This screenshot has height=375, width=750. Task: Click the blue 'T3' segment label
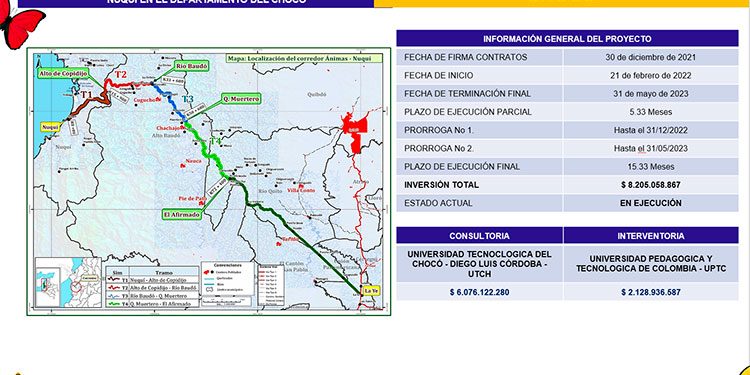pyautogui.click(x=189, y=99)
